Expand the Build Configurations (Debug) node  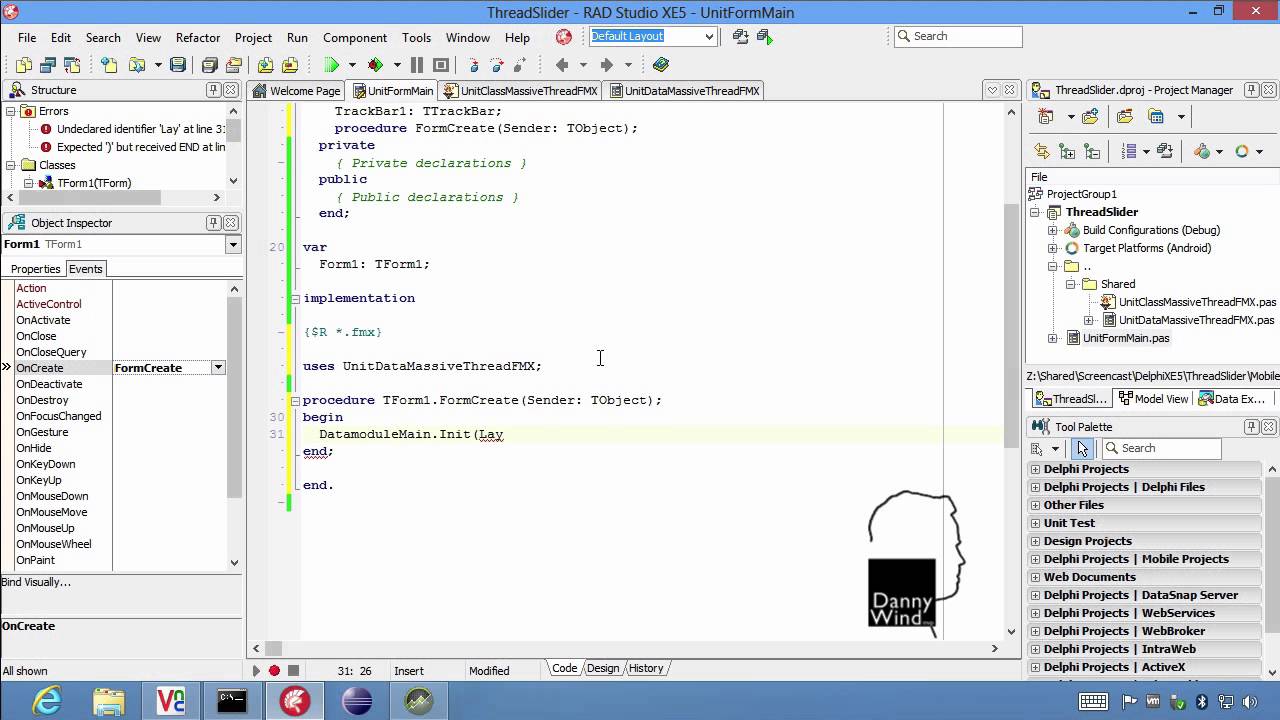pyautogui.click(x=1052, y=230)
